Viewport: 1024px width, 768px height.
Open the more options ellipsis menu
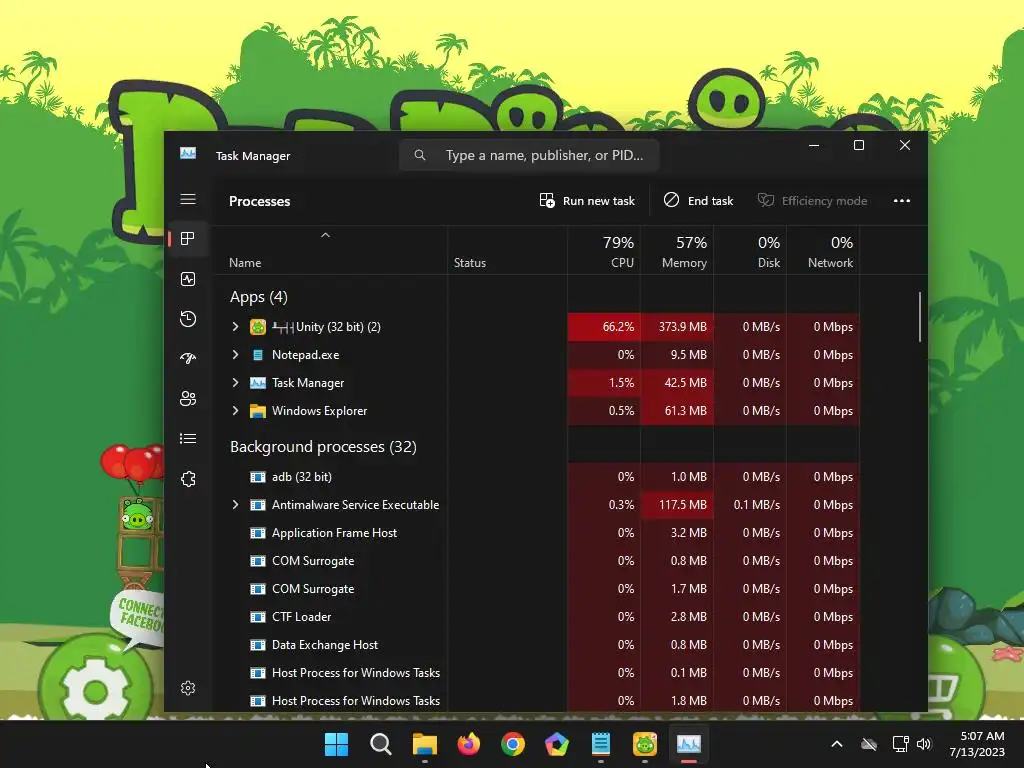click(x=902, y=200)
